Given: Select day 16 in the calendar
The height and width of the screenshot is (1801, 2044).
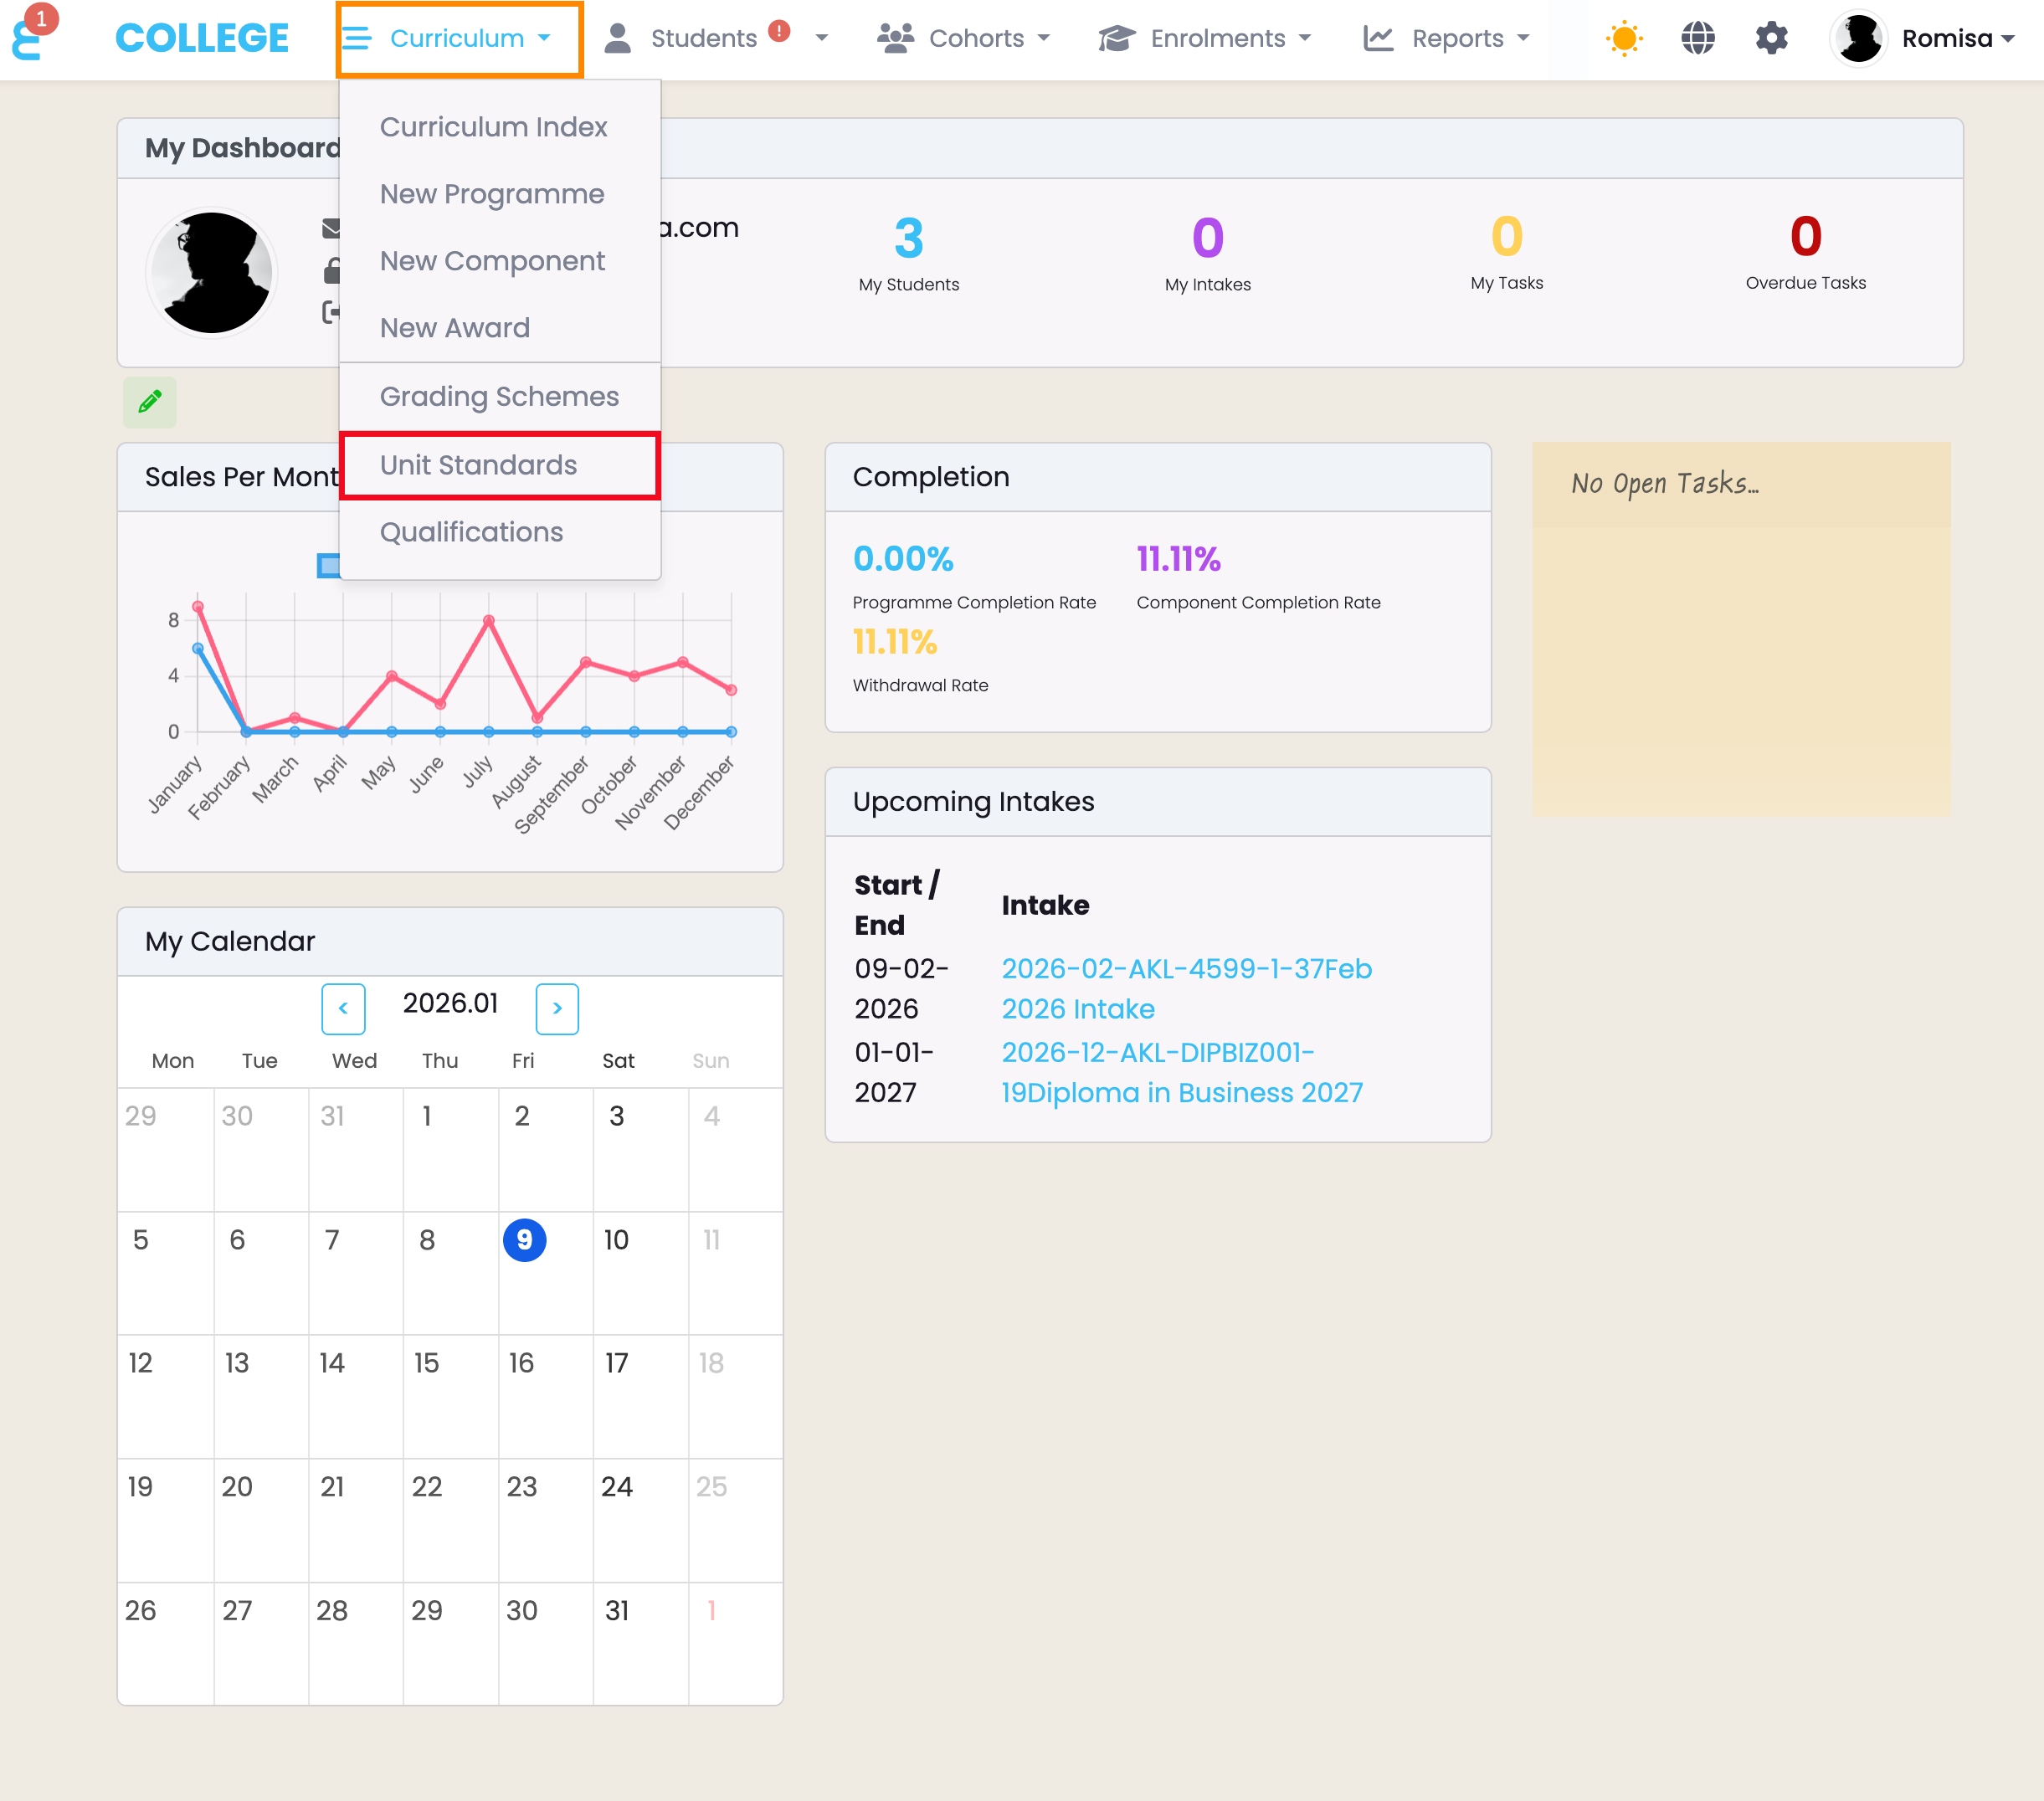Looking at the screenshot, I should coord(521,1363).
